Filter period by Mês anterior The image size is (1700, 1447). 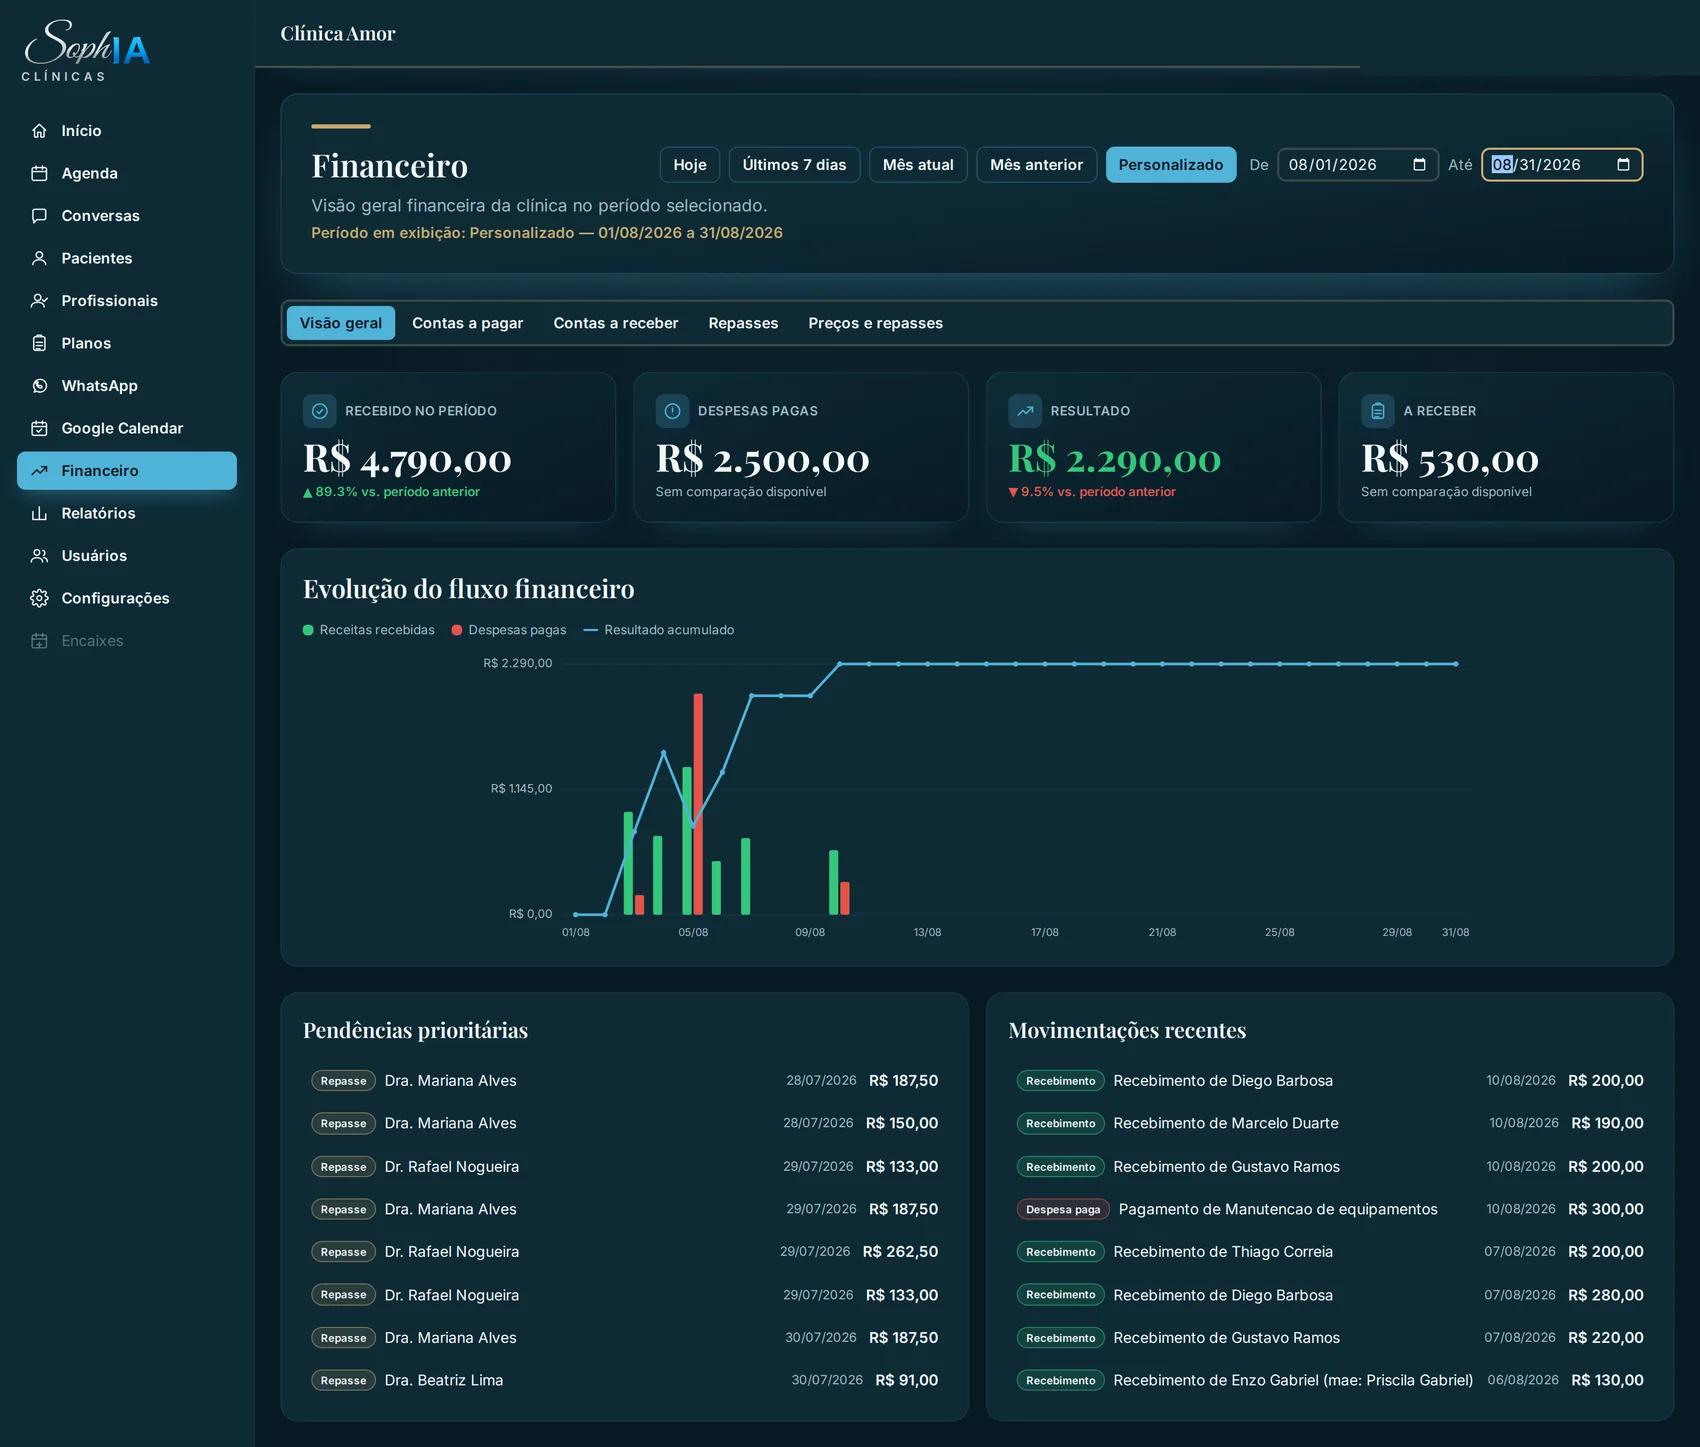1037,165
